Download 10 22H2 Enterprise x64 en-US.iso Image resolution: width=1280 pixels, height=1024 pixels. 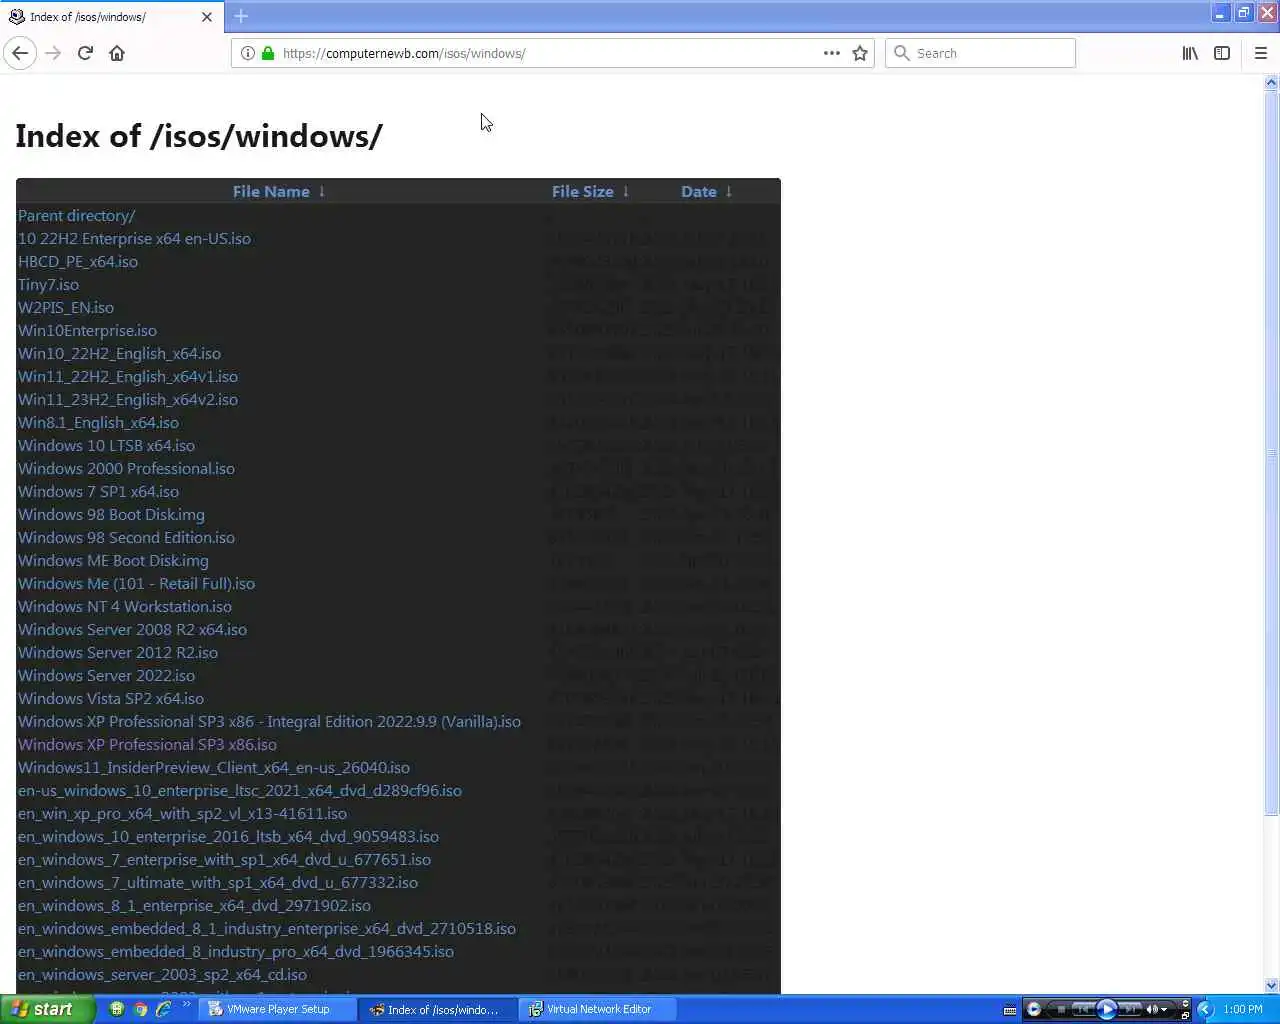(x=134, y=238)
